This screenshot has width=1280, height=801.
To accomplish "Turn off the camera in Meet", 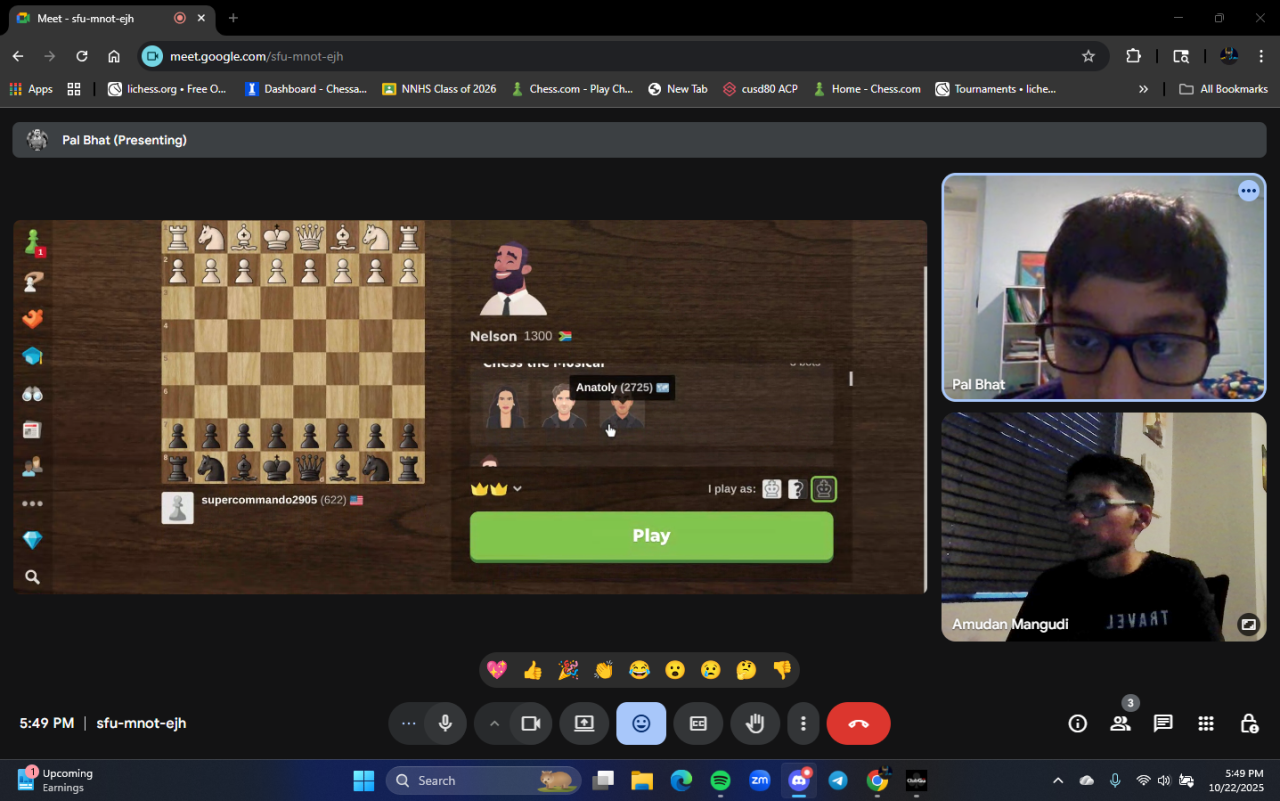I will pos(530,723).
